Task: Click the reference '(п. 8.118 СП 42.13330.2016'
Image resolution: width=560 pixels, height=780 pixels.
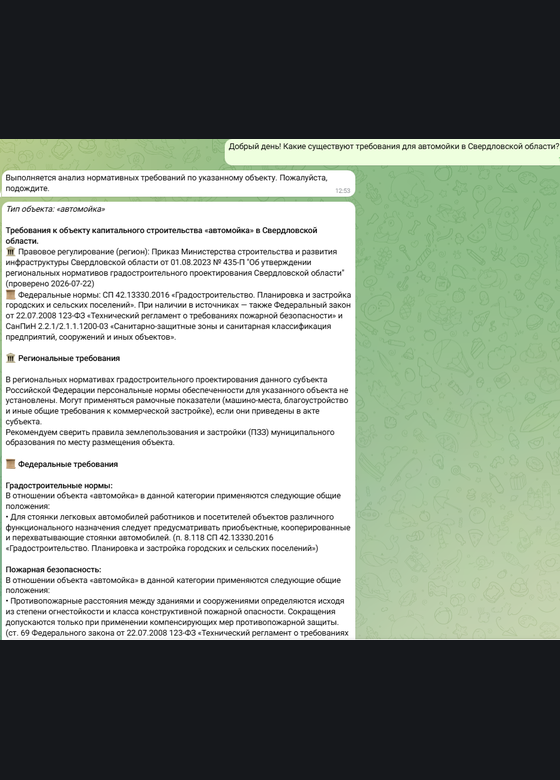Action: click(223, 538)
